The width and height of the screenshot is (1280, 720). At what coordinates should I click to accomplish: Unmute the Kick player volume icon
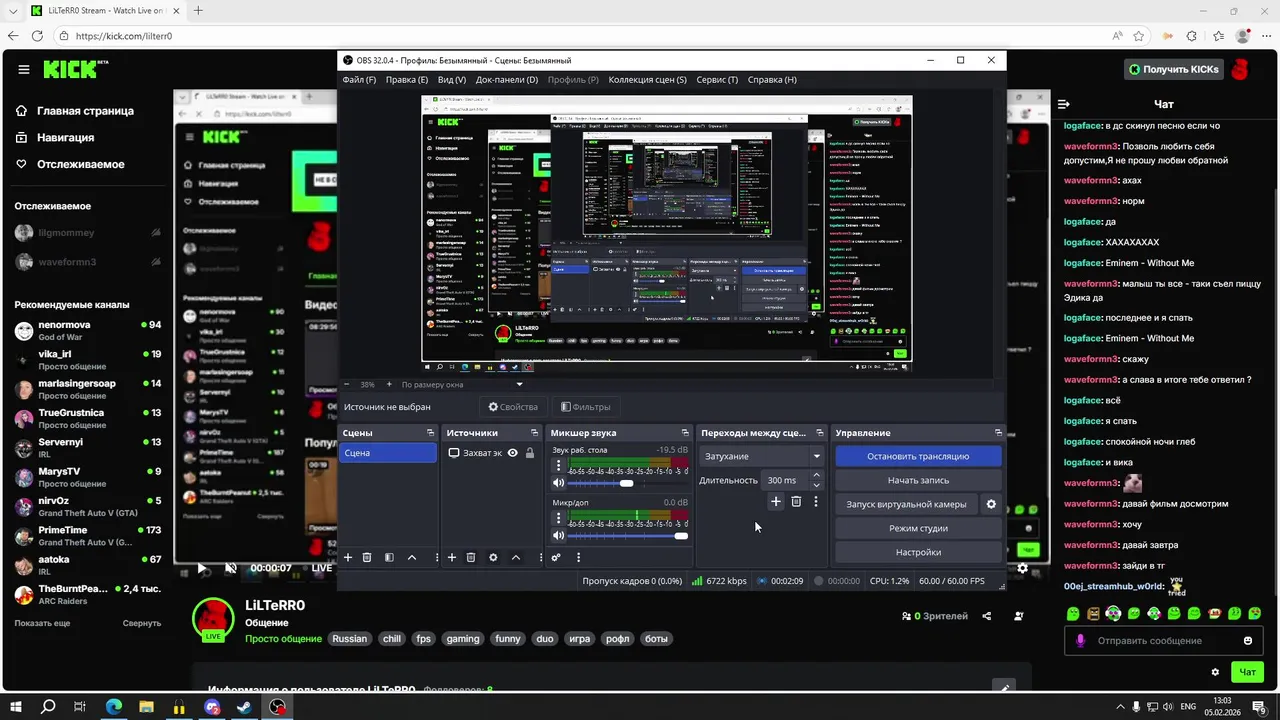point(231,568)
